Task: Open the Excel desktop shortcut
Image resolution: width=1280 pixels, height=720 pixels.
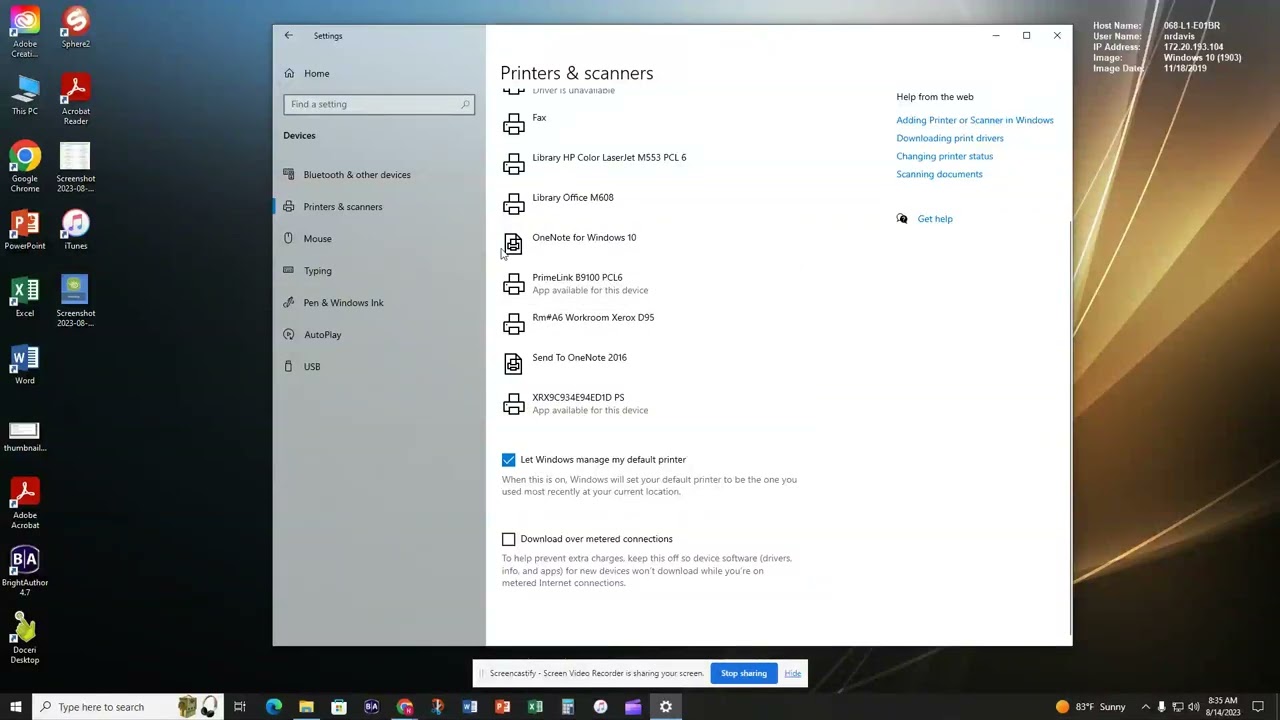Action: (25, 297)
